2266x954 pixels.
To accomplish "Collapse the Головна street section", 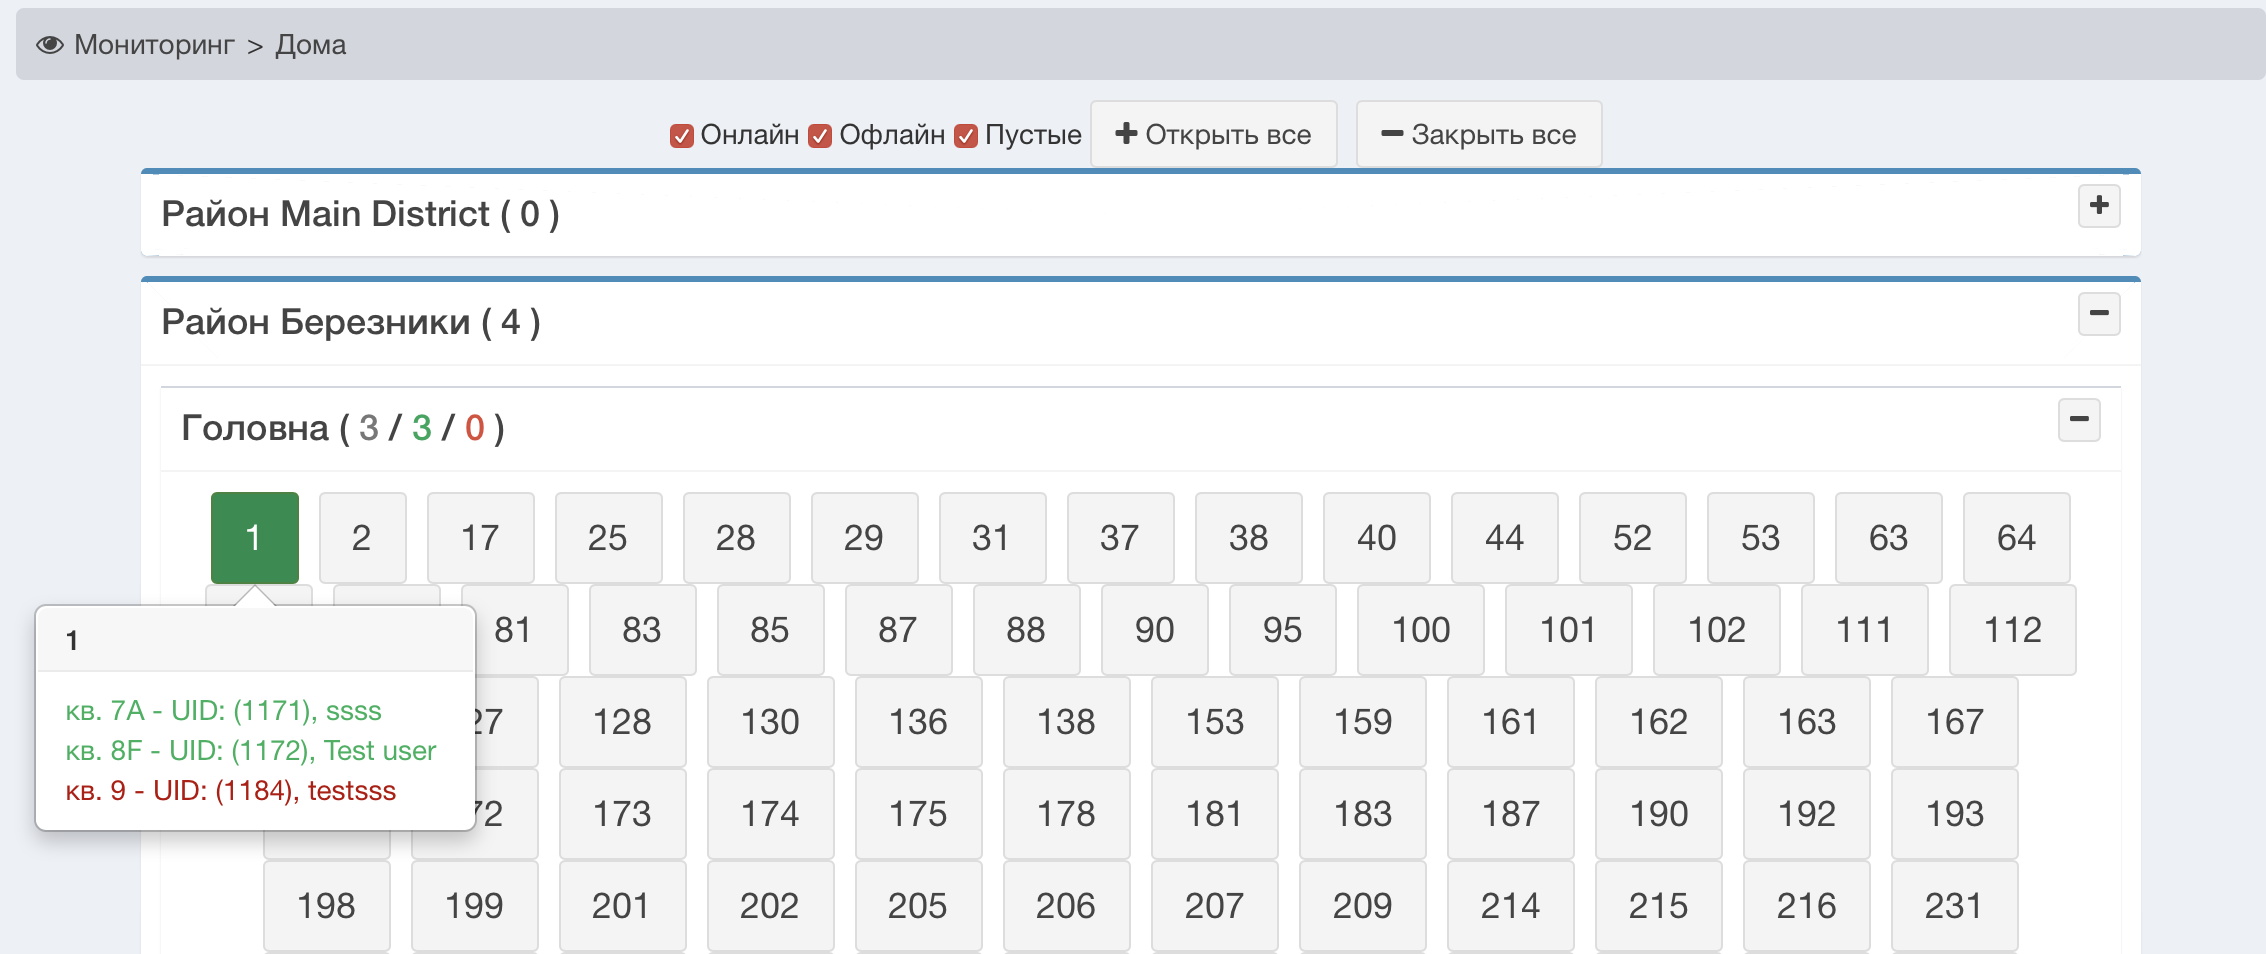I will coord(2078,420).
